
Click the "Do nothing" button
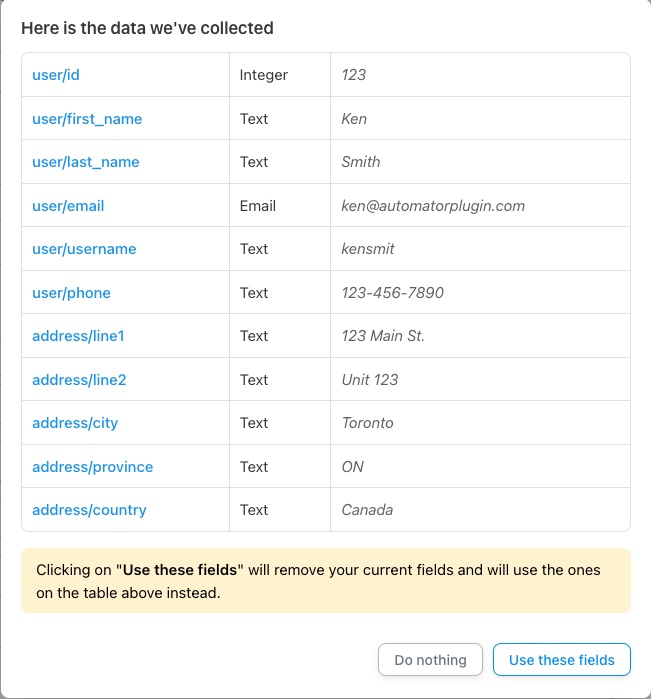(x=430, y=659)
